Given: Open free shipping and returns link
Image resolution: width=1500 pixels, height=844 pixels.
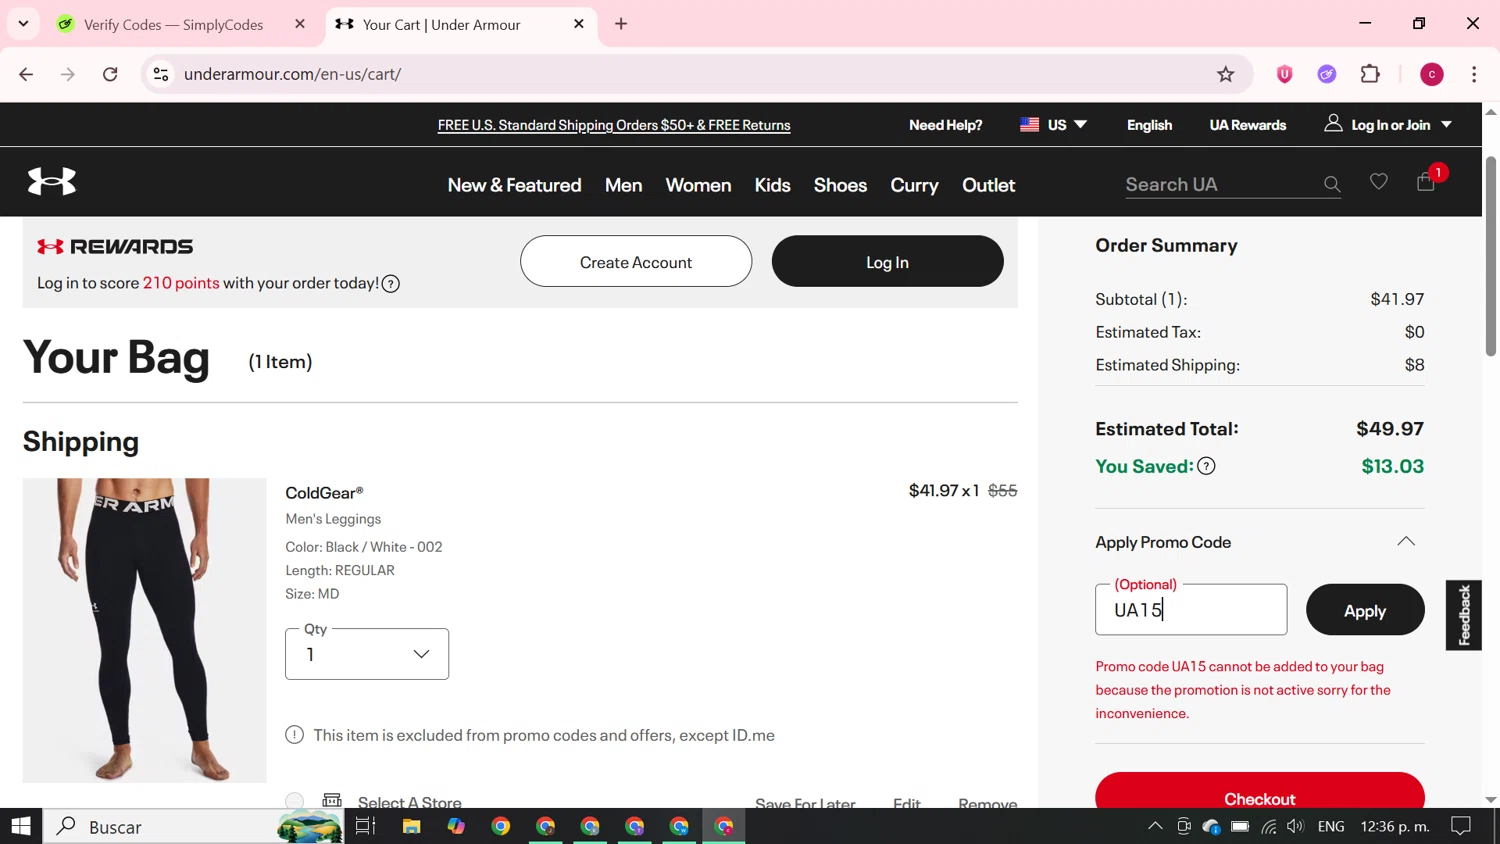Looking at the screenshot, I should click(x=614, y=125).
